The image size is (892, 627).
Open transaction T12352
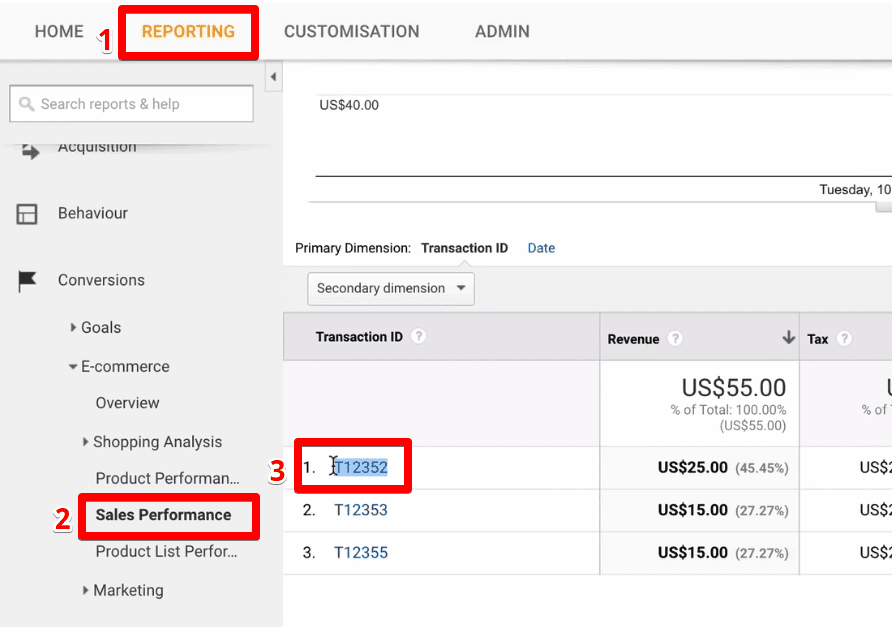[x=361, y=468]
